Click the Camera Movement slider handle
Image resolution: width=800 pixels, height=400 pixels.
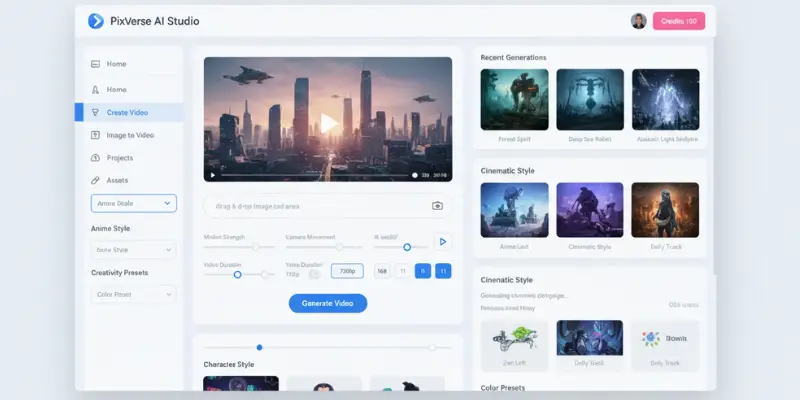[339, 247]
